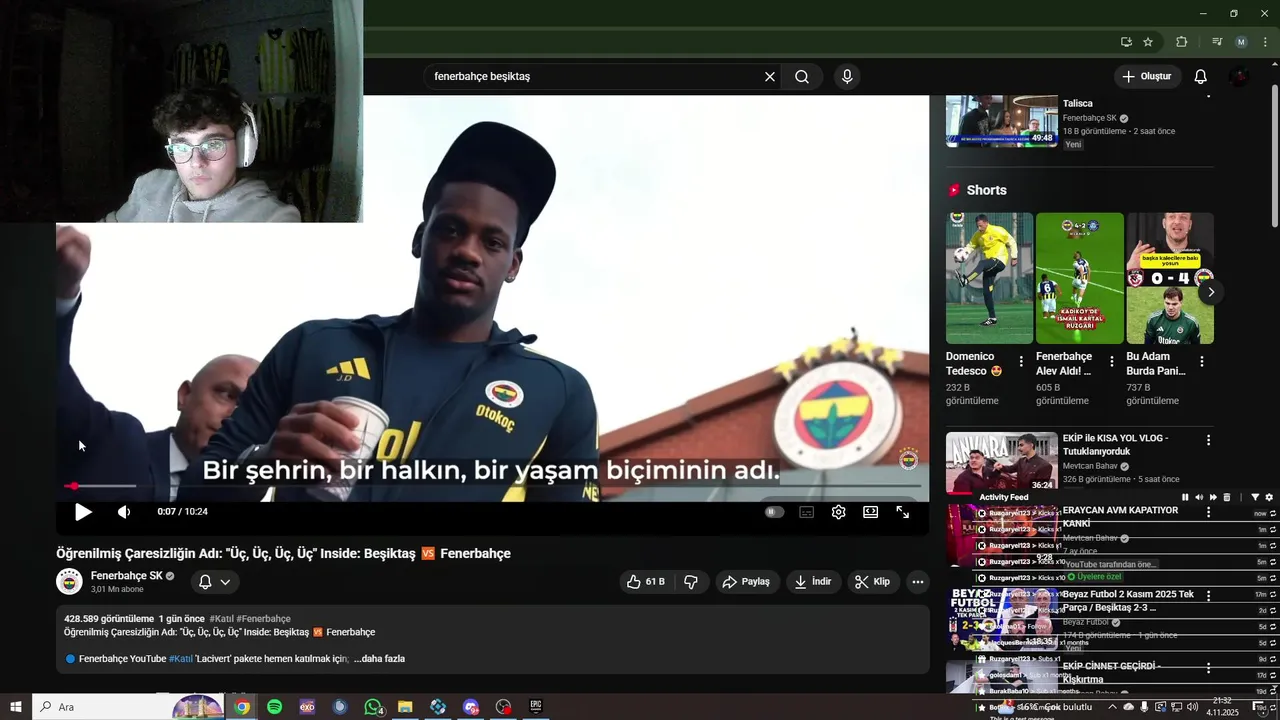Open Chrome profile M avatar

[1241, 42]
